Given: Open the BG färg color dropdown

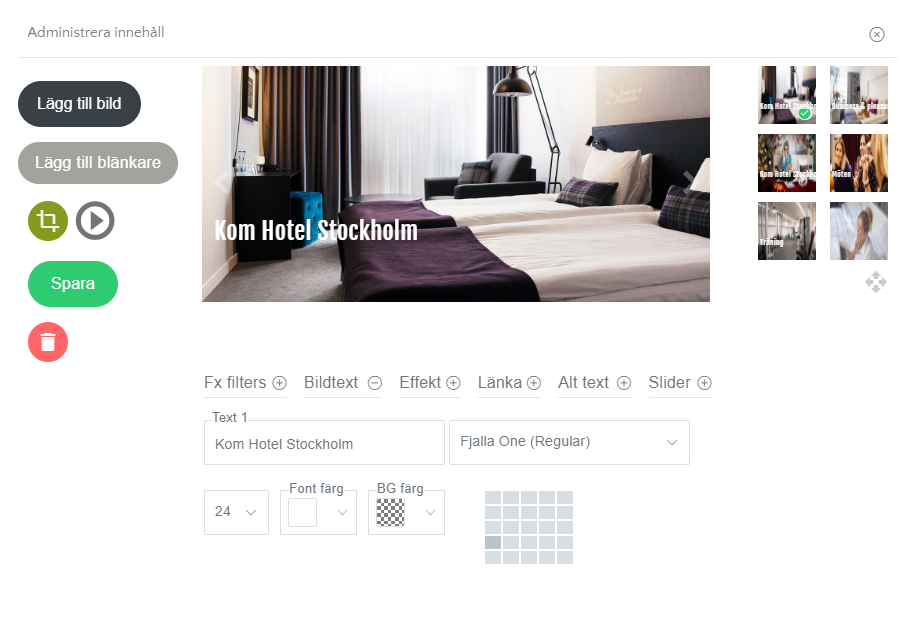Looking at the screenshot, I should [x=406, y=512].
